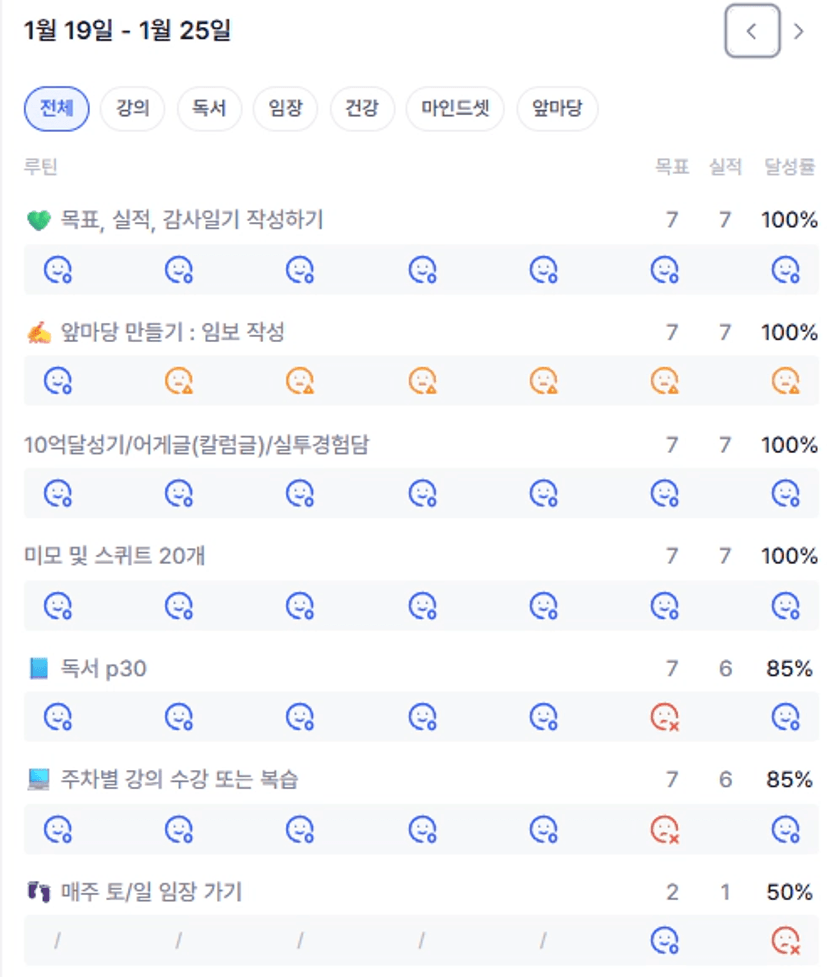Switch to the 강의 category tab
The image size is (827, 977).
click(133, 109)
